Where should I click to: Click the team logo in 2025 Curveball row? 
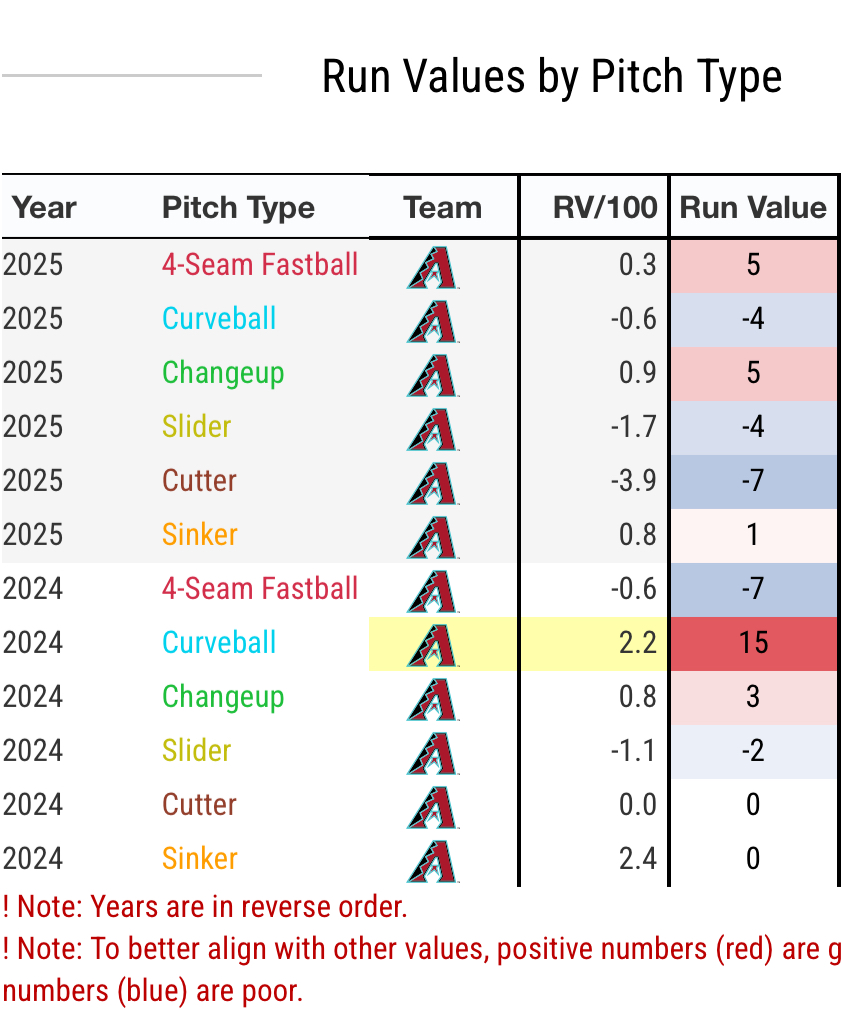[x=433, y=320]
